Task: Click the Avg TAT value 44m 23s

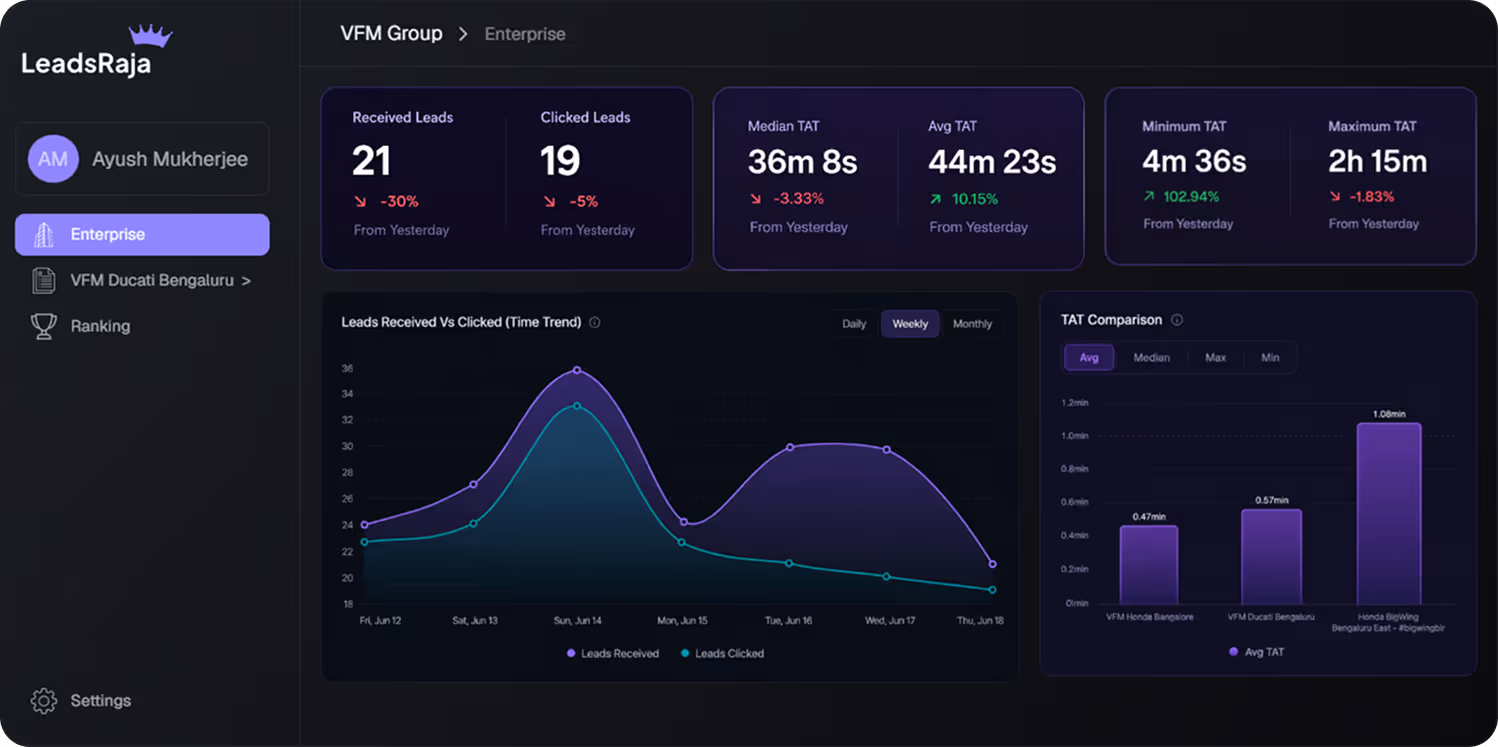Action: click(x=992, y=162)
